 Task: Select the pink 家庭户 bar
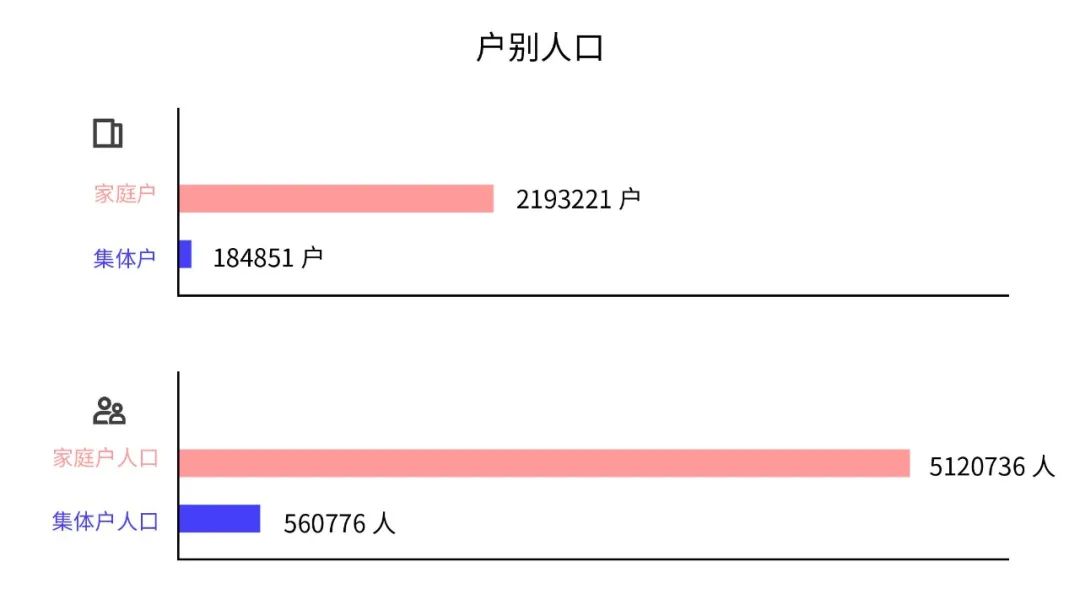coord(336,198)
